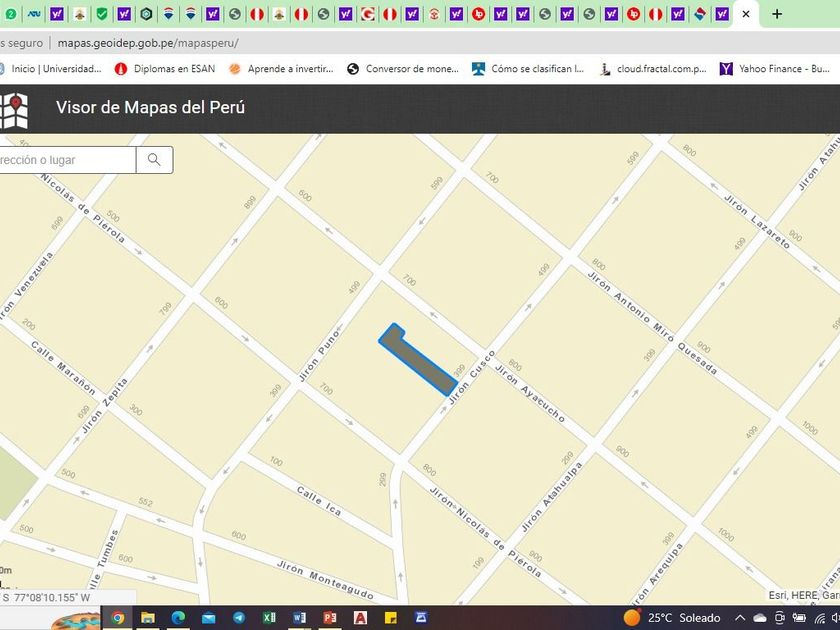This screenshot has width=840, height=630.
Task: Click the Visor de Mapas logo icon
Action: click(x=14, y=109)
